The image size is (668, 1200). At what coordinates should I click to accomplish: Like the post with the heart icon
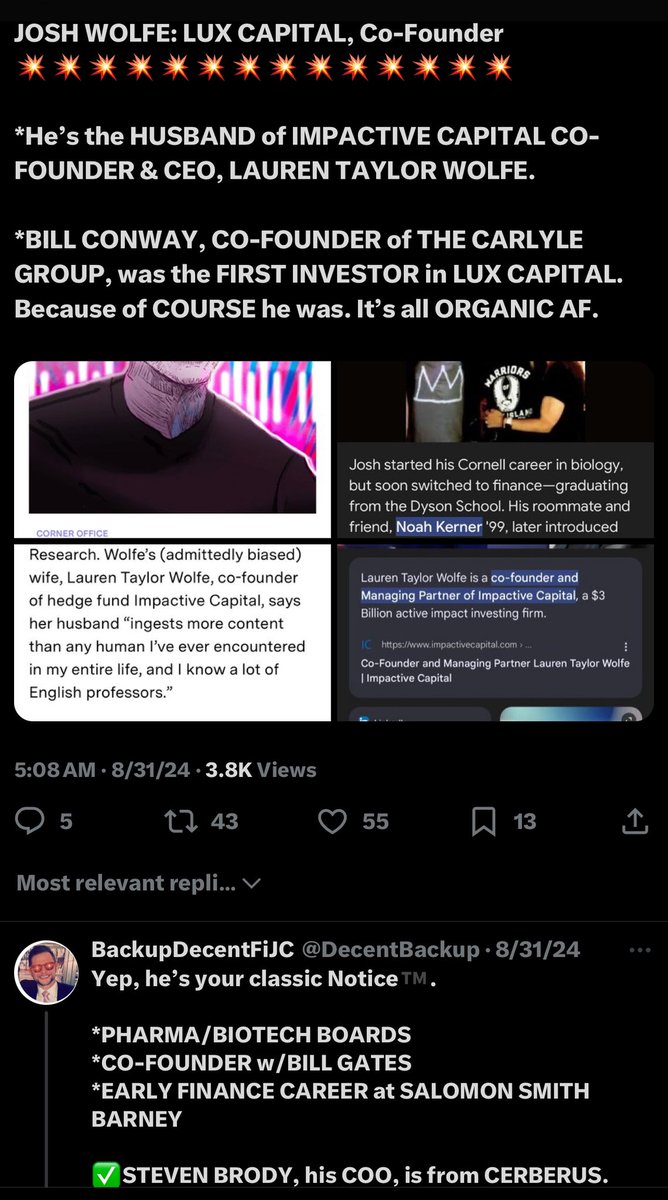pos(331,821)
